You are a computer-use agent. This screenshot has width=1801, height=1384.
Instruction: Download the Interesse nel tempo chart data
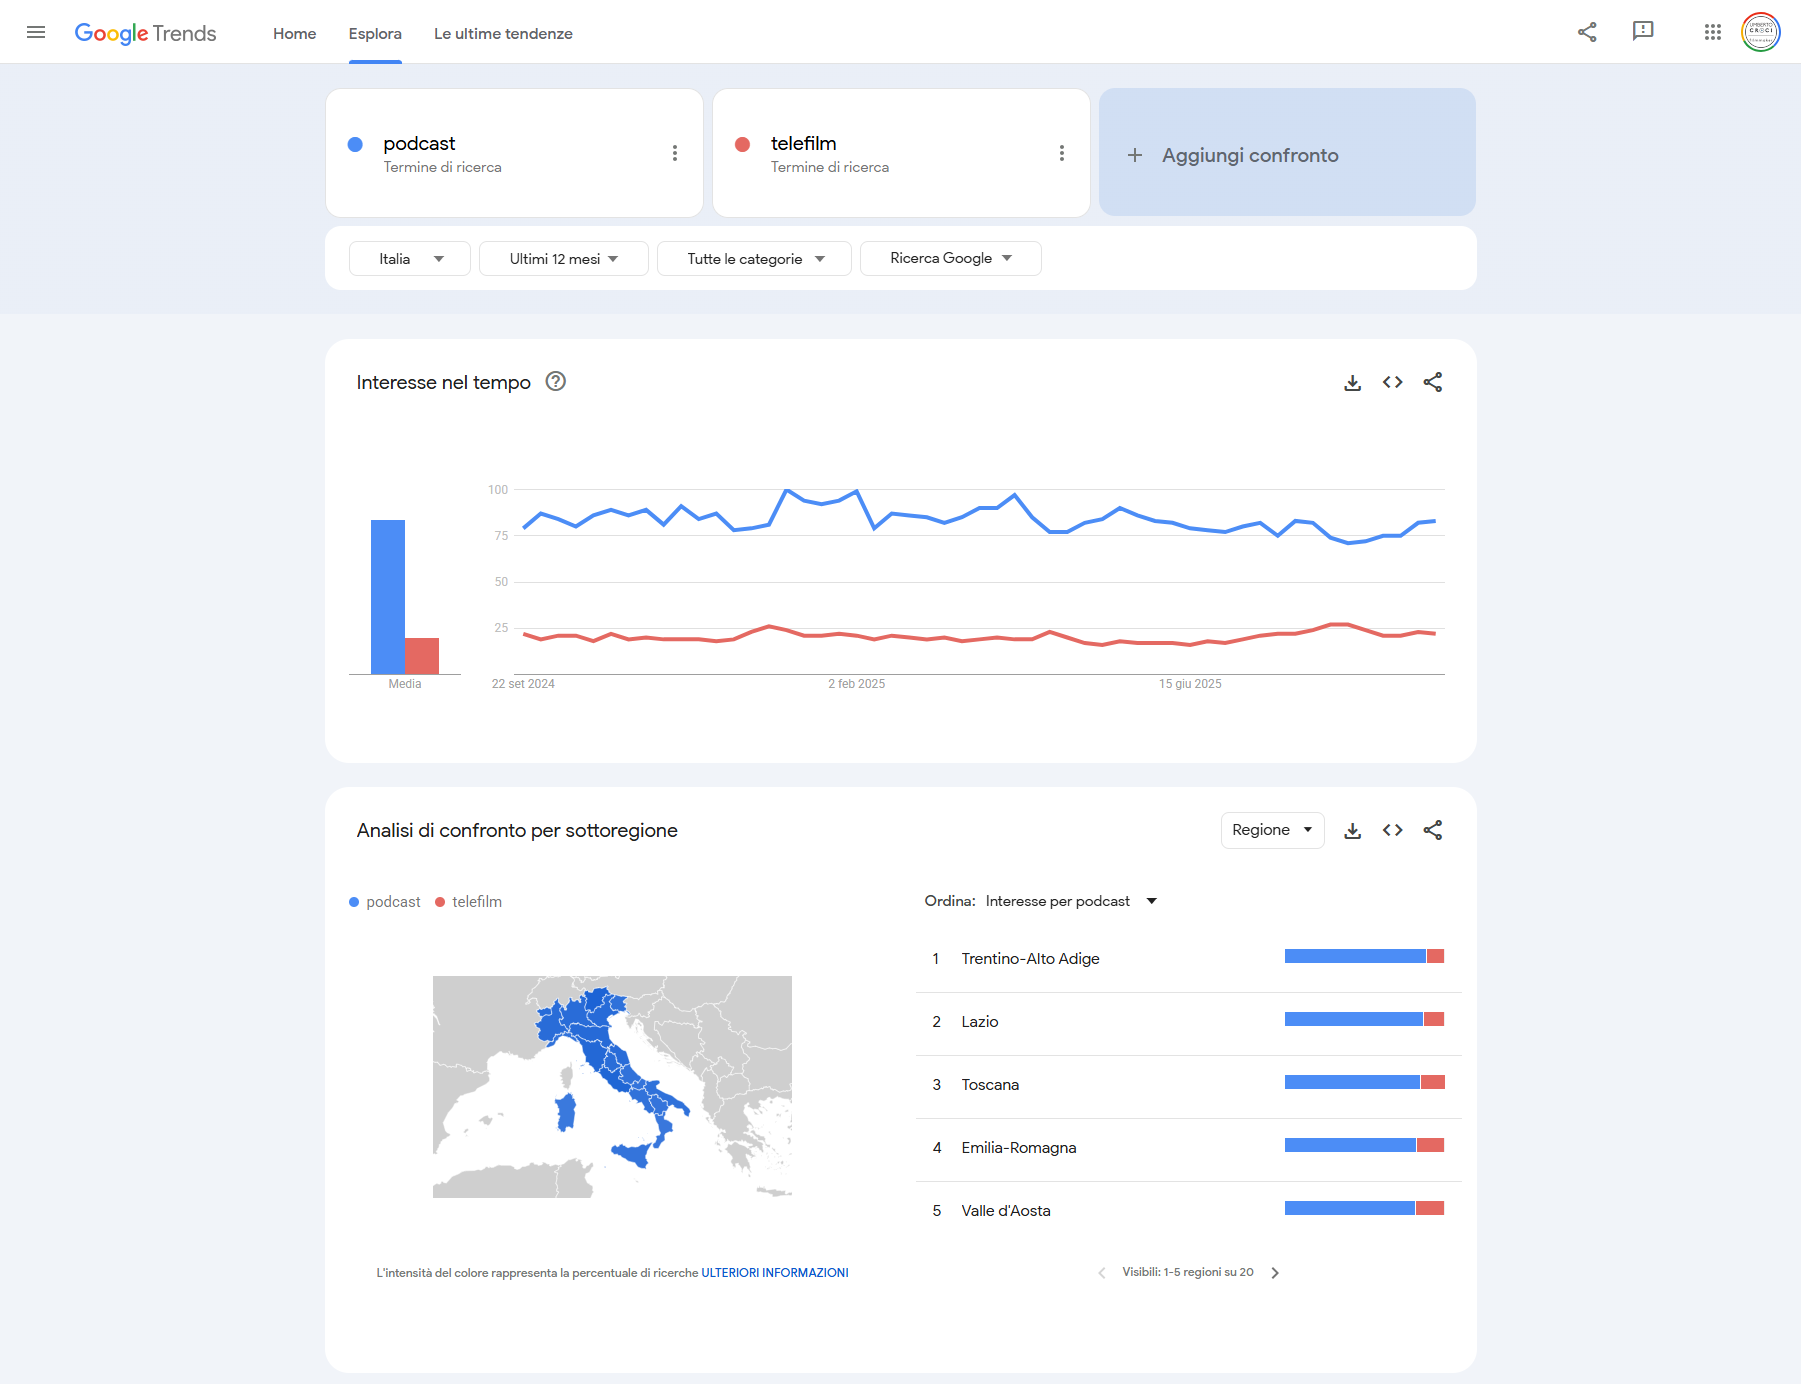[1352, 382]
